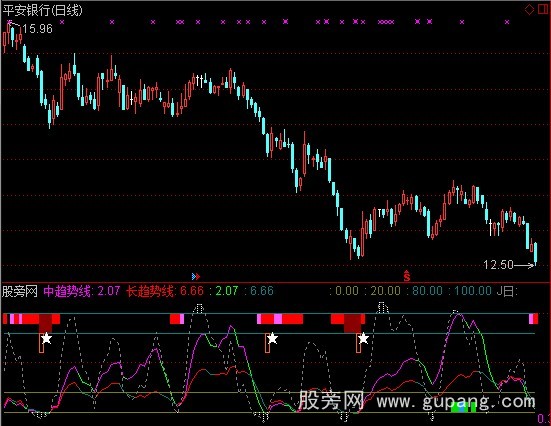Select the chart title 平安银行(日线)
Viewport: 551px width, 426px height.
pyautogui.click(x=42, y=10)
